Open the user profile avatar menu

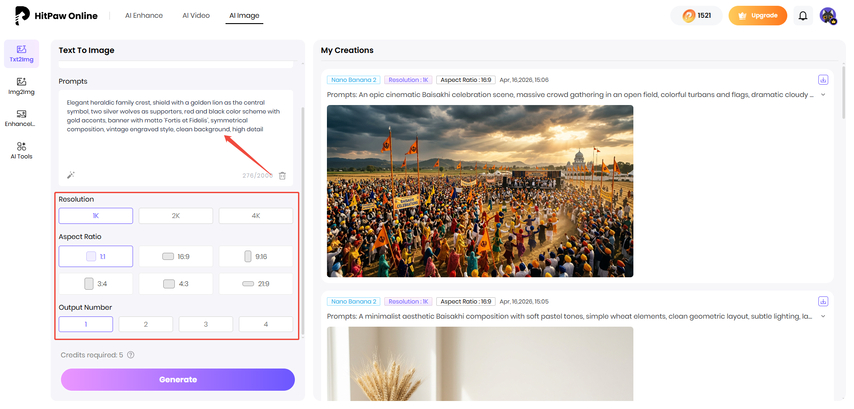tap(828, 16)
